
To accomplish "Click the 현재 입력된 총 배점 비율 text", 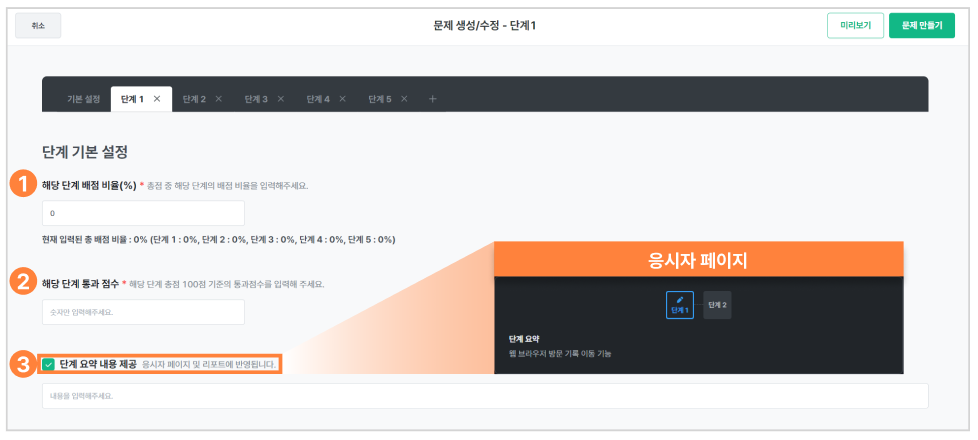I will coord(219,240).
